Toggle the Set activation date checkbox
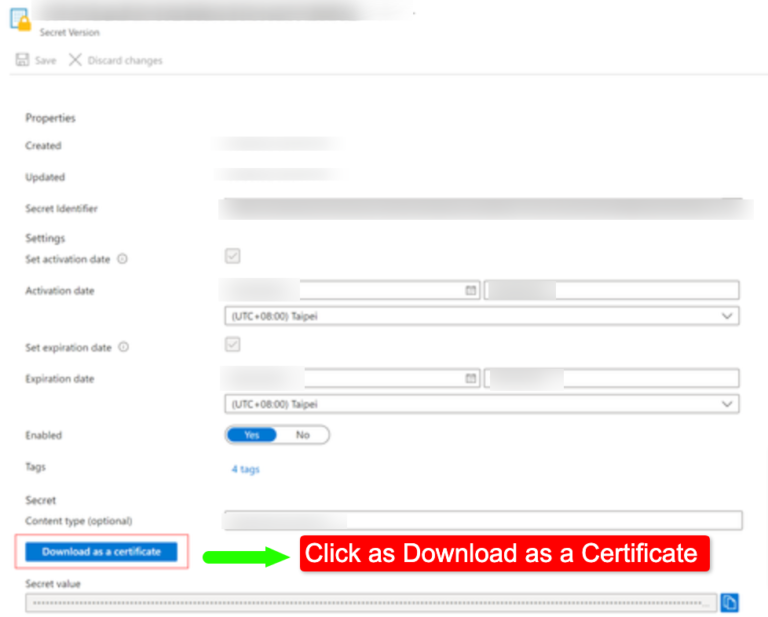 click(233, 256)
